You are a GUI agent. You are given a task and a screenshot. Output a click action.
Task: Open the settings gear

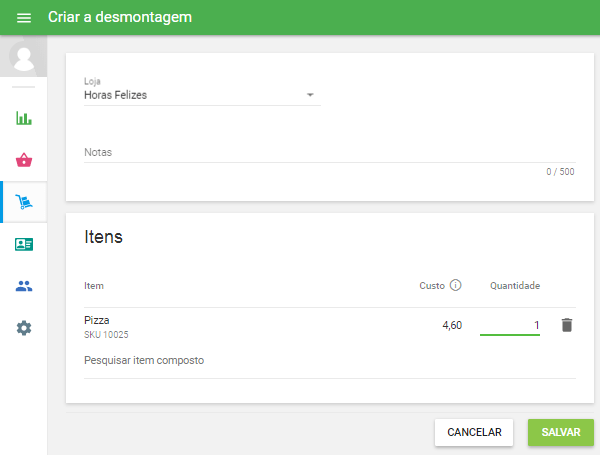(24, 328)
